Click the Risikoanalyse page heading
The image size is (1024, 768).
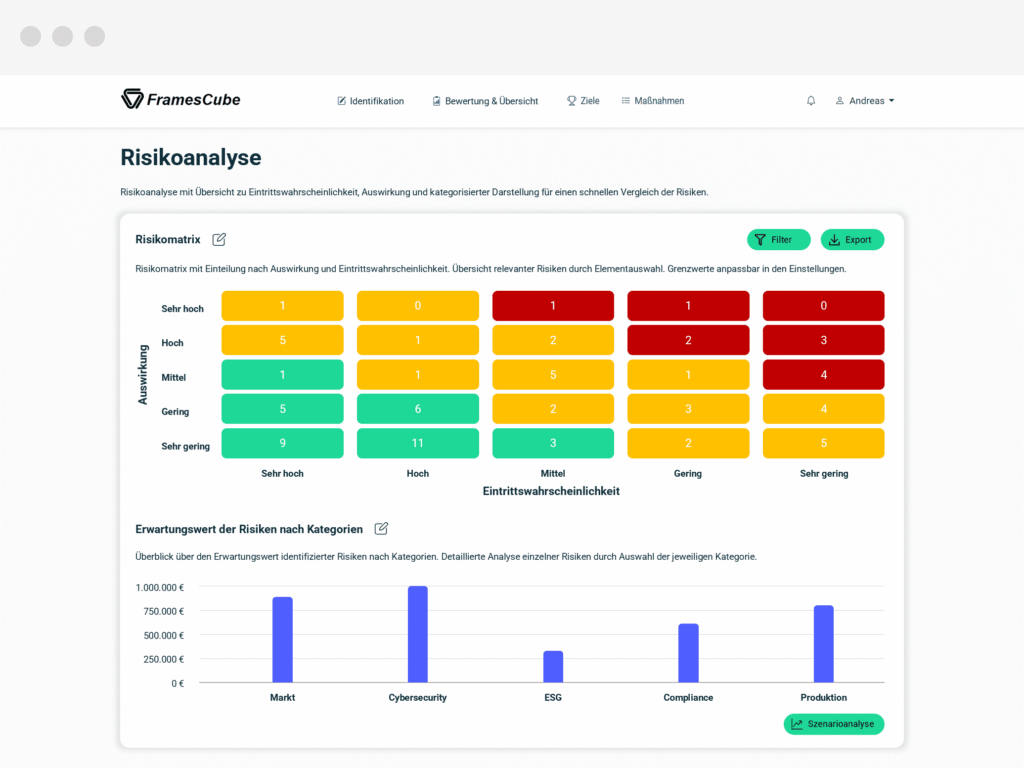pyautogui.click(x=191, y=158)
